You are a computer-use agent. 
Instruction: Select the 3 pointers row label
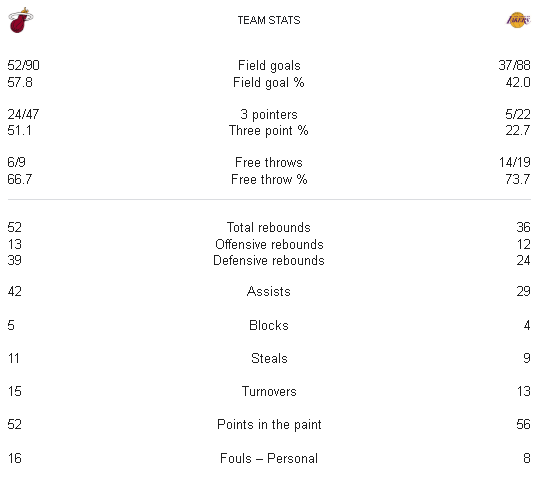point(269,115)
